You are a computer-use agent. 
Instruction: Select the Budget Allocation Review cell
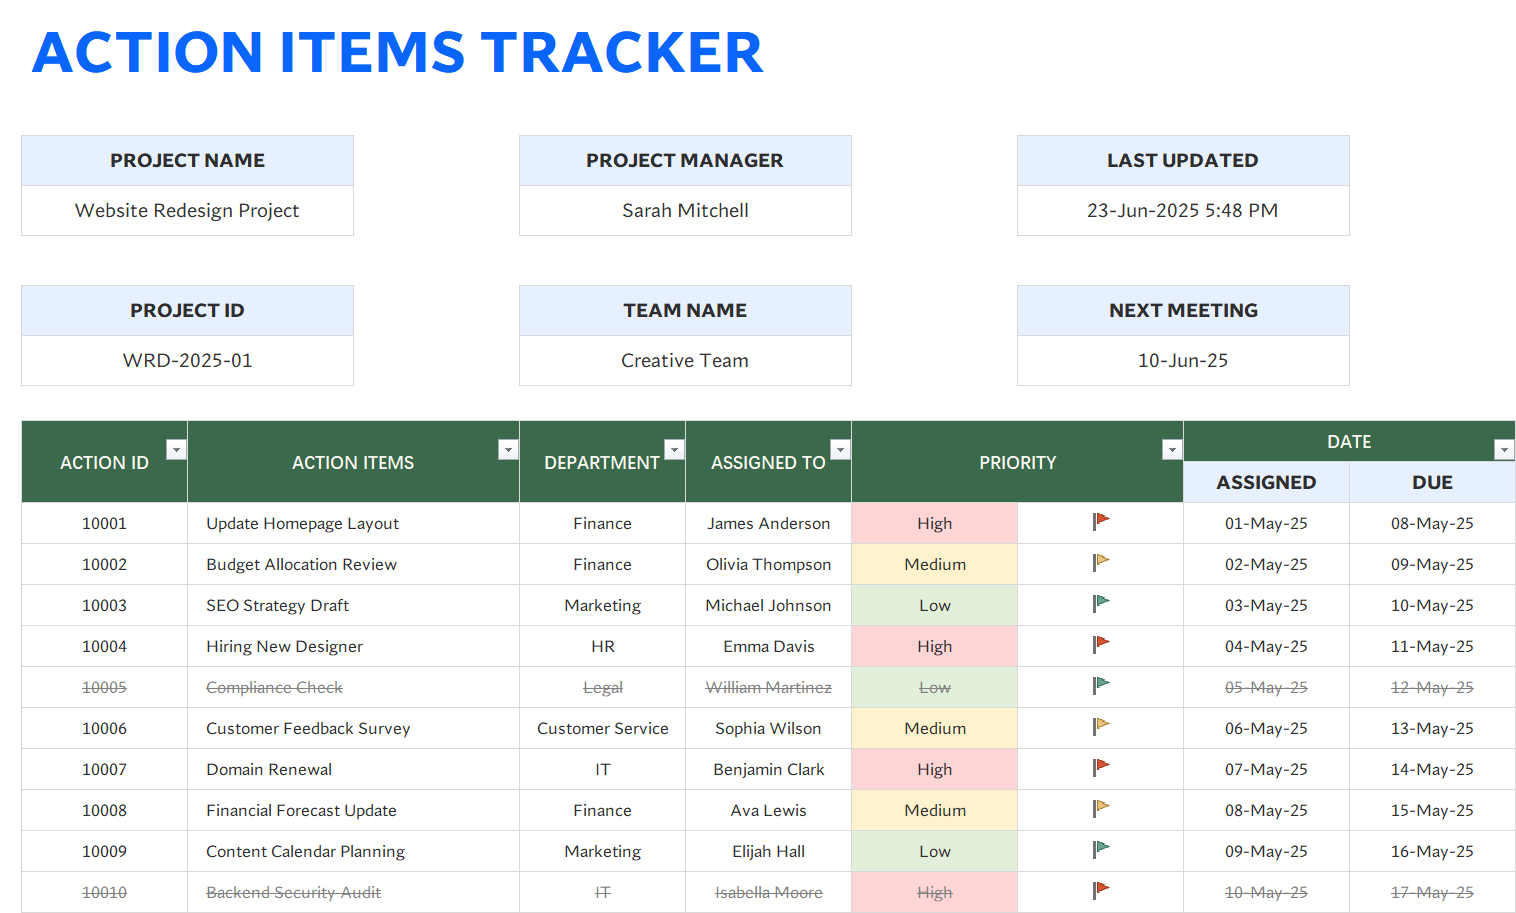click(353, 564)
